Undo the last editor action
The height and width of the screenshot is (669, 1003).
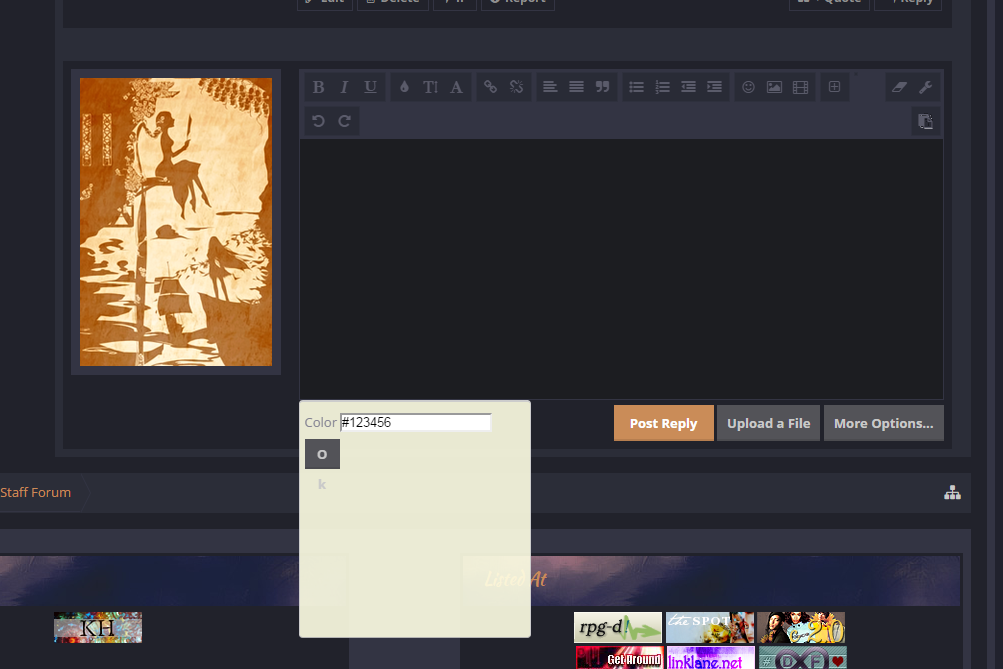click(x=318, y=121)
